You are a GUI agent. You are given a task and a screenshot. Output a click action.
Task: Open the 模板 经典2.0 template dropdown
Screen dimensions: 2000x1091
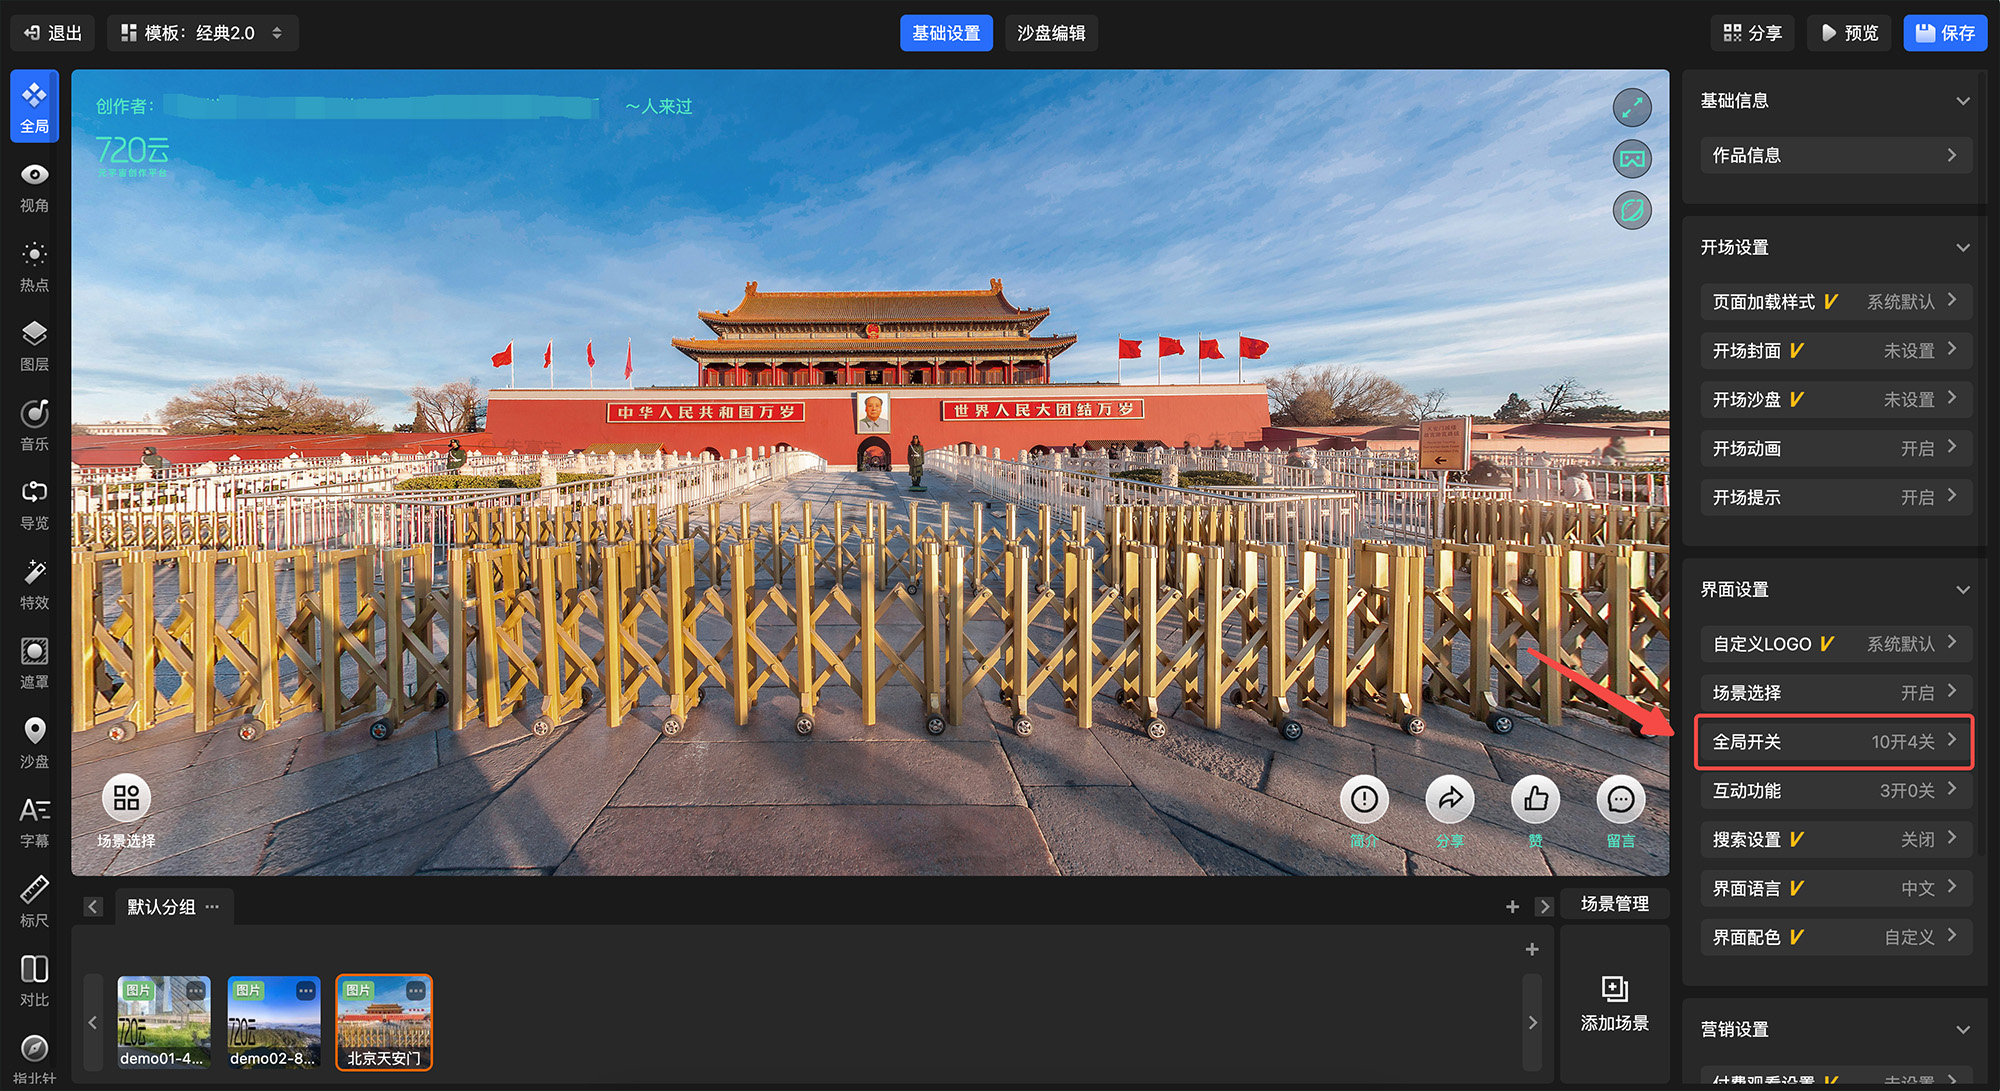(202, 33)
